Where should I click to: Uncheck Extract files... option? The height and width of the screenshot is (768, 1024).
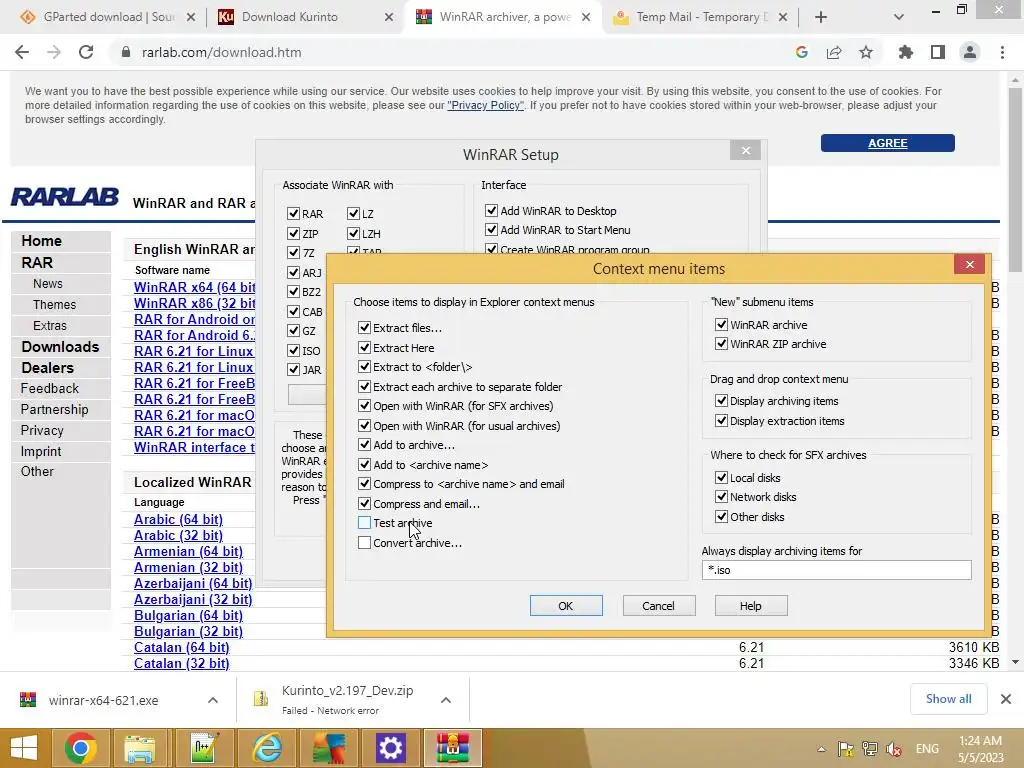coord(364,328)
